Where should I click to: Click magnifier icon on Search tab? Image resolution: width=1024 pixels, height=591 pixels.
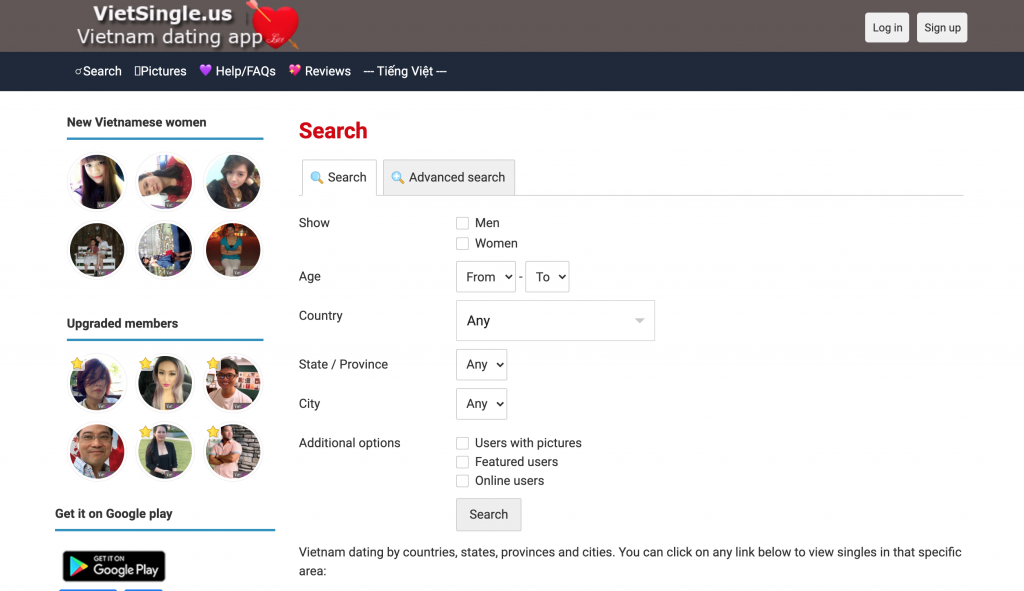tap(317, 178)
